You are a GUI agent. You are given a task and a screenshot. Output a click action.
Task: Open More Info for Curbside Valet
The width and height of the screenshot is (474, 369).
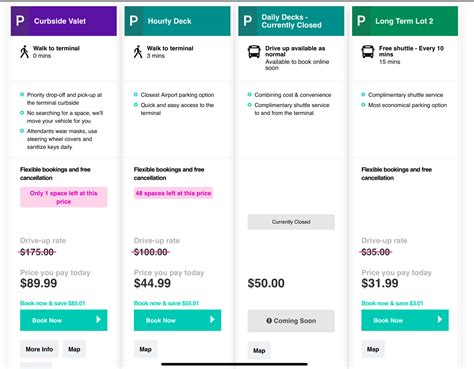(x=39, y=349)
